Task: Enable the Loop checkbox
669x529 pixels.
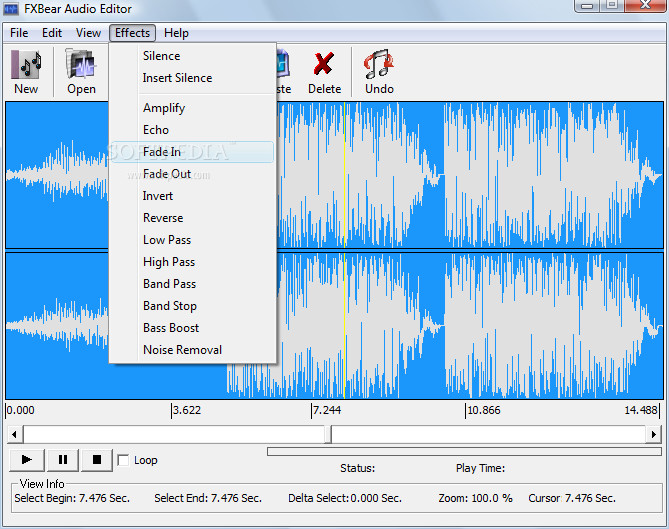Action: pos(123,460)
